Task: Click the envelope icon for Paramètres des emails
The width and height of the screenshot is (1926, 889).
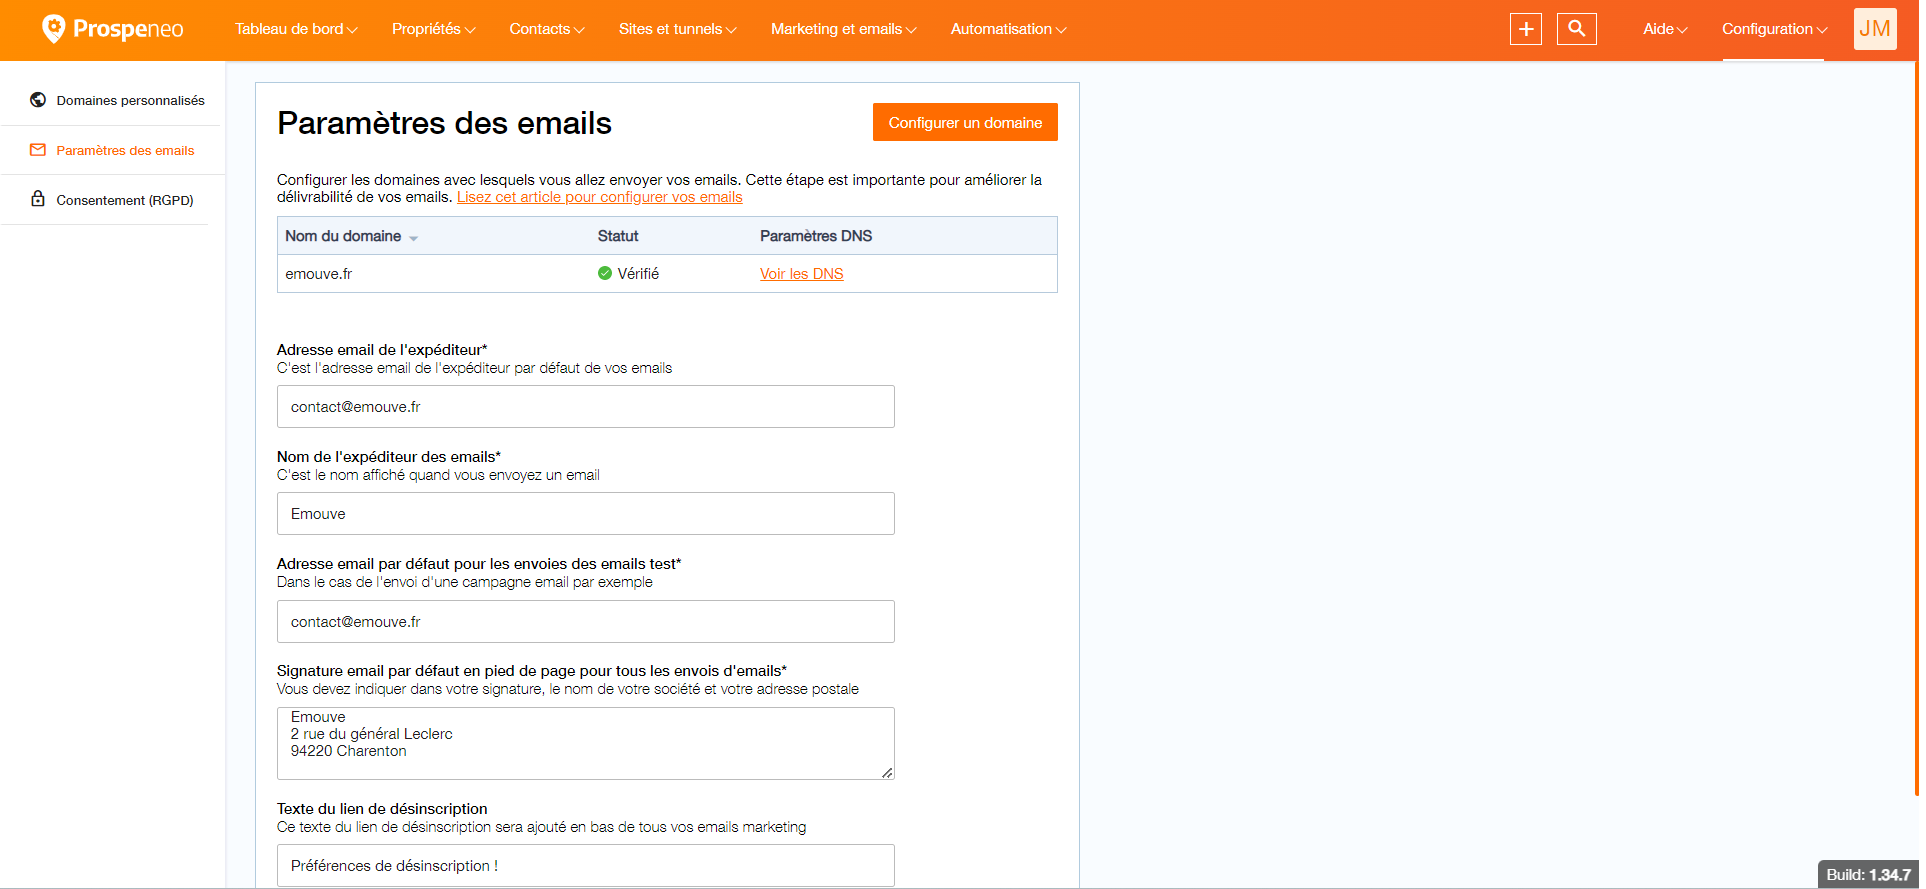Action: (x=38, y=150)
